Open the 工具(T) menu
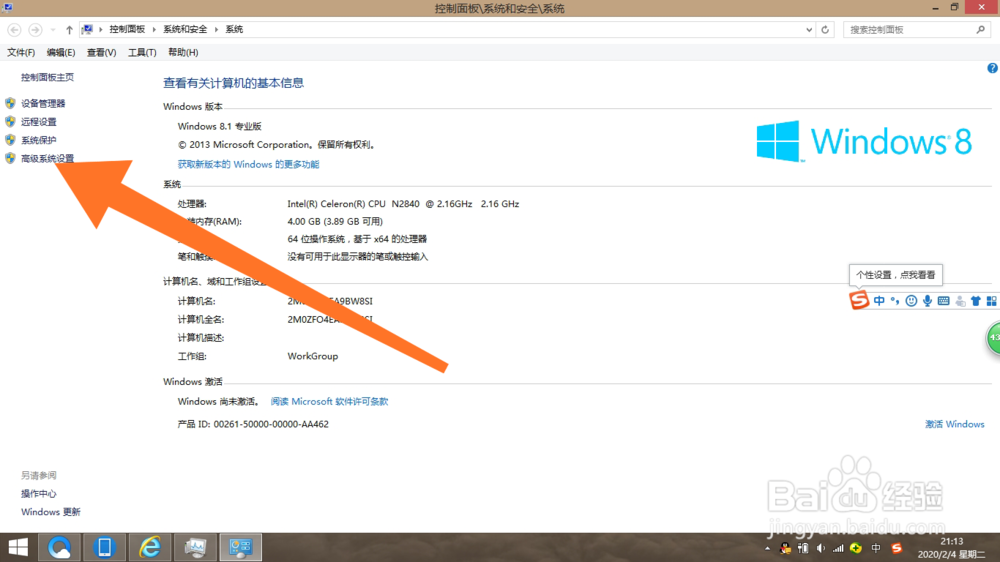 click(142, 53)
